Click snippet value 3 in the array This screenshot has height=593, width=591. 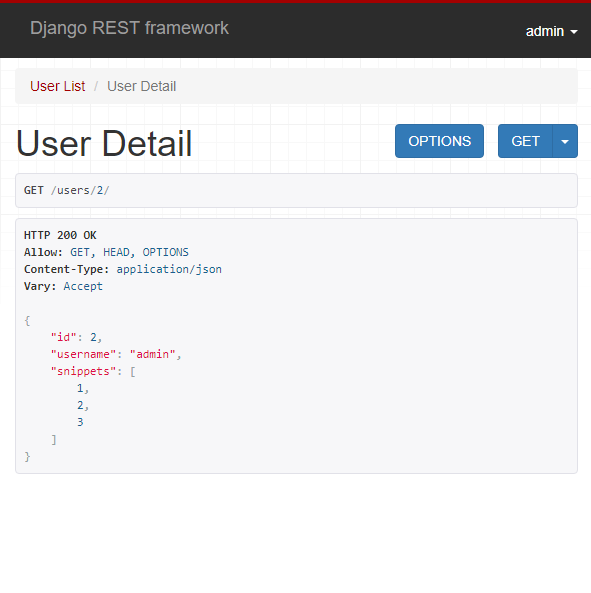click(x=80, y=422)
